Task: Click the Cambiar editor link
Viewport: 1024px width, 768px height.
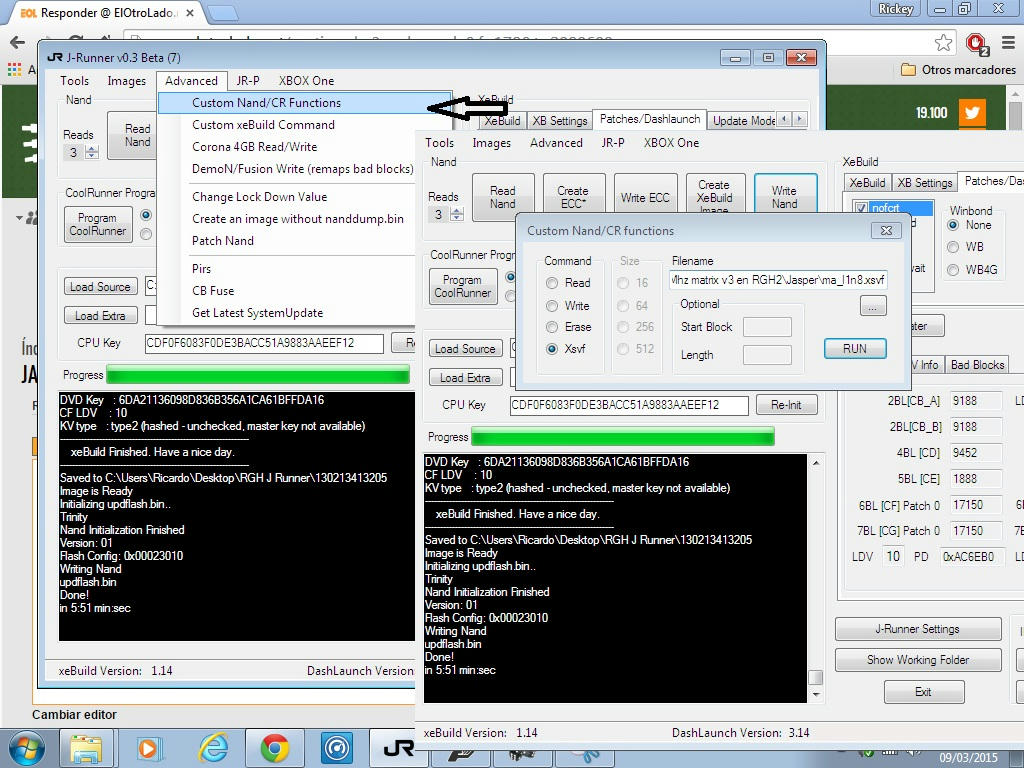Action: tap(74, 714)
